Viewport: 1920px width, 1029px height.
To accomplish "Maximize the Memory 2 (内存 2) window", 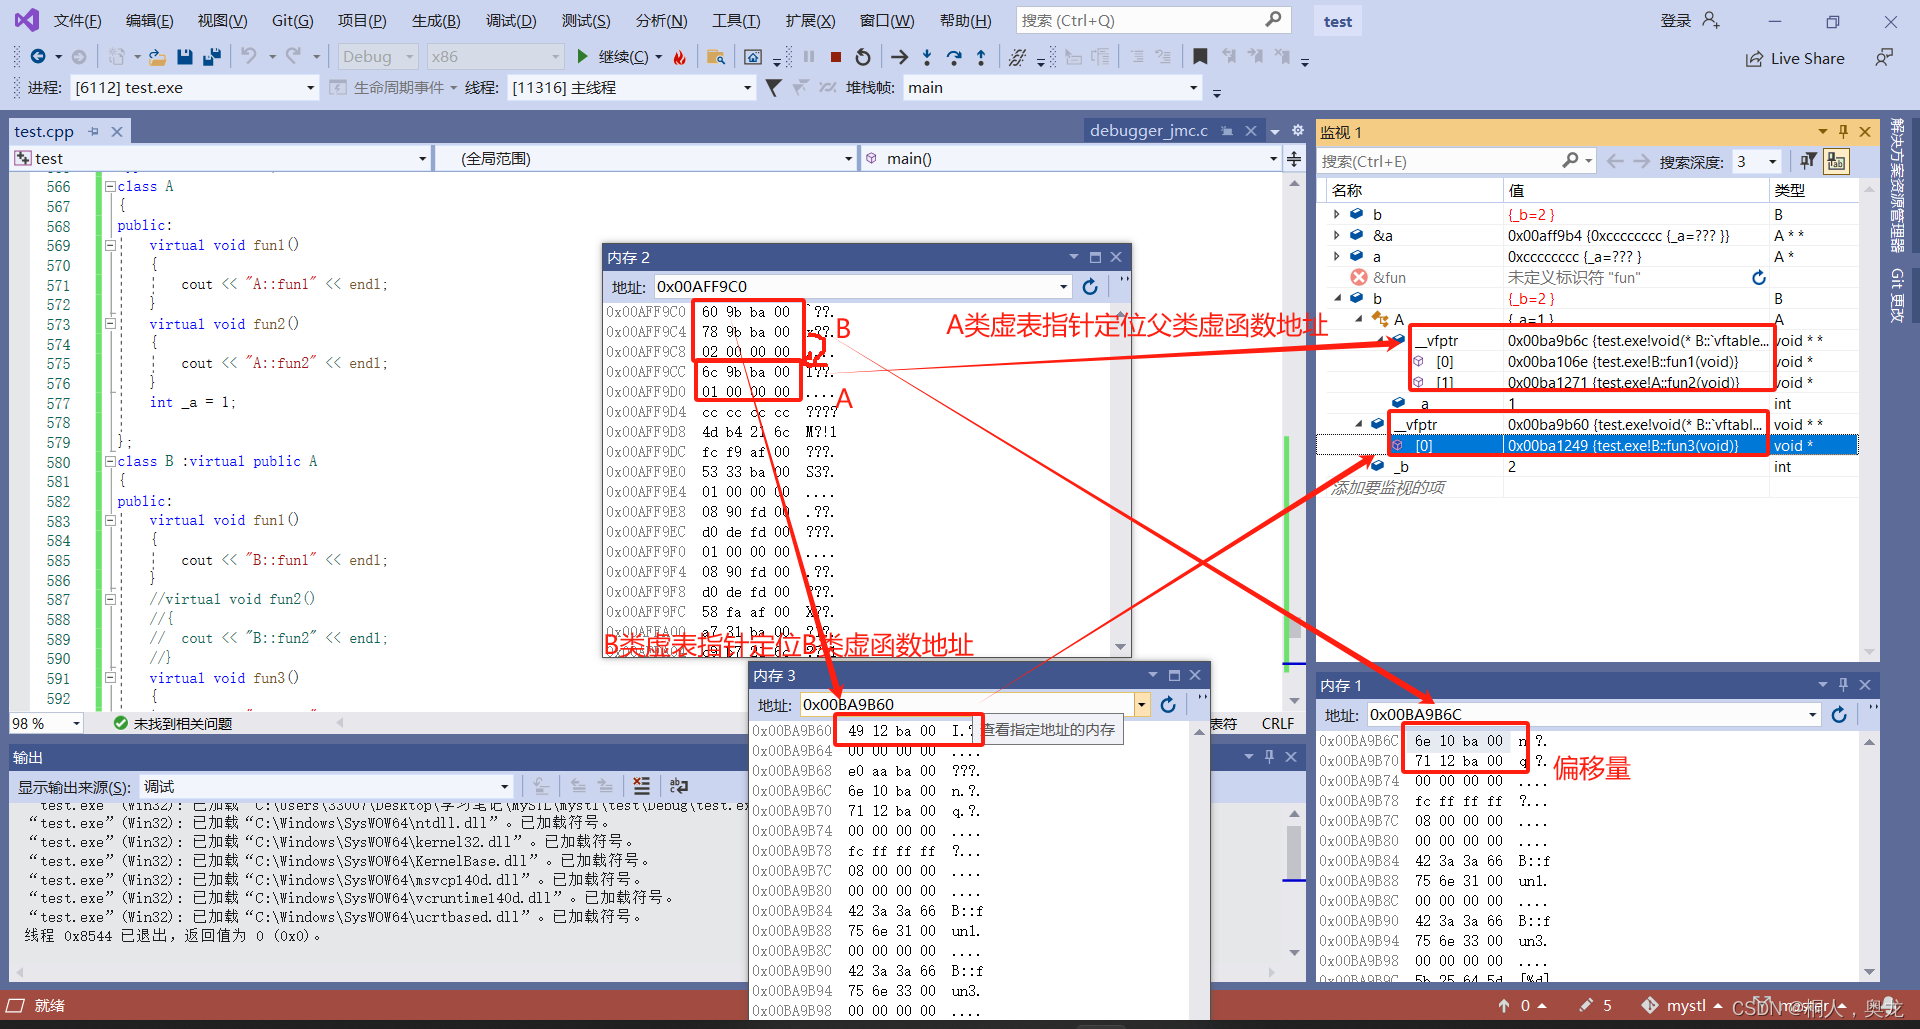I will [x=1095, y=257].
